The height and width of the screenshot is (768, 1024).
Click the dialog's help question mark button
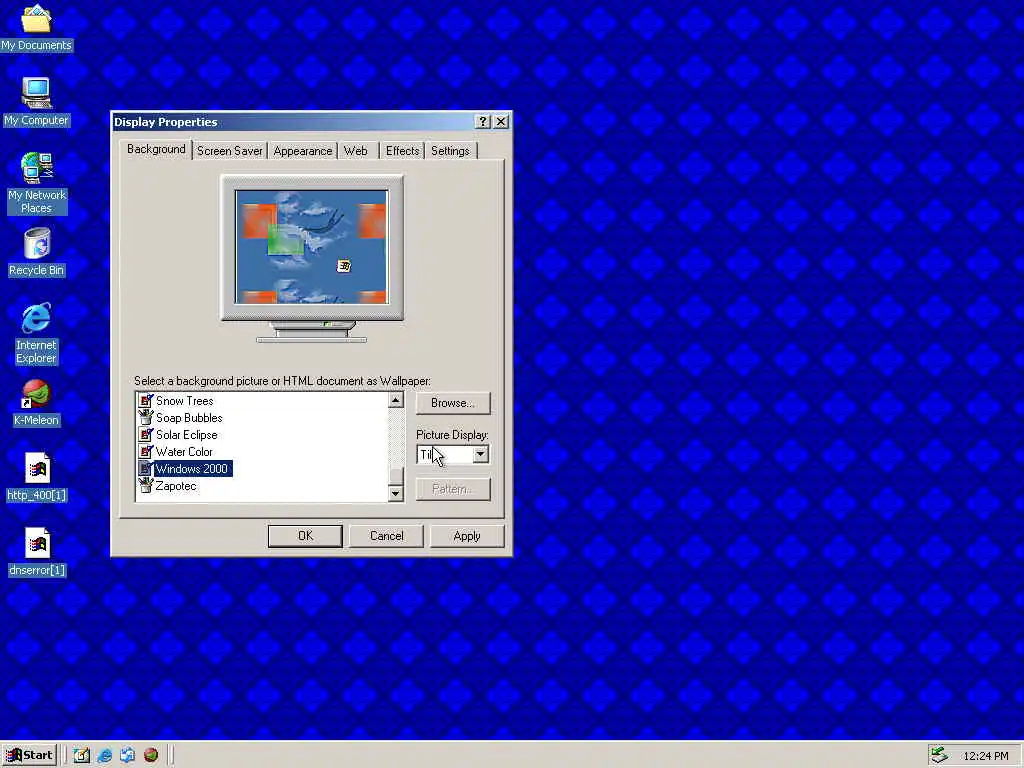click(483, 121)
